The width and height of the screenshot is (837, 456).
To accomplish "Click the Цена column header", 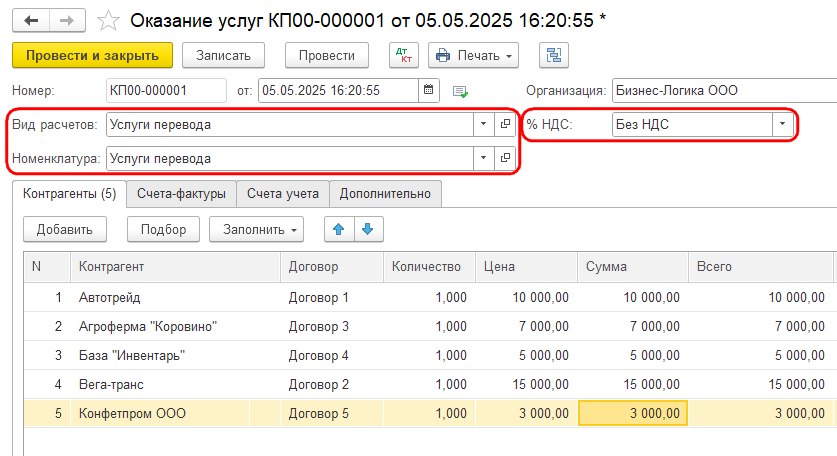I will click(x=526, y=267).
